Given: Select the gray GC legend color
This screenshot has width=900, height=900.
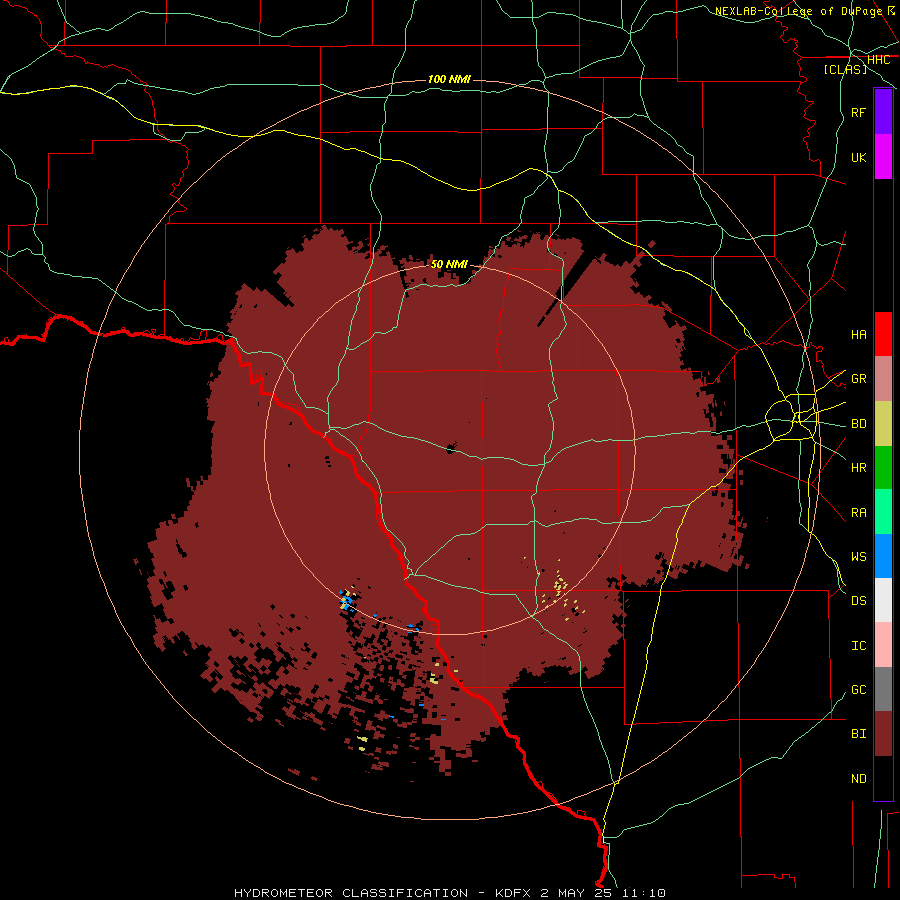Looking at the screenshot, I should pyautogui.click(x=883, y=689).
